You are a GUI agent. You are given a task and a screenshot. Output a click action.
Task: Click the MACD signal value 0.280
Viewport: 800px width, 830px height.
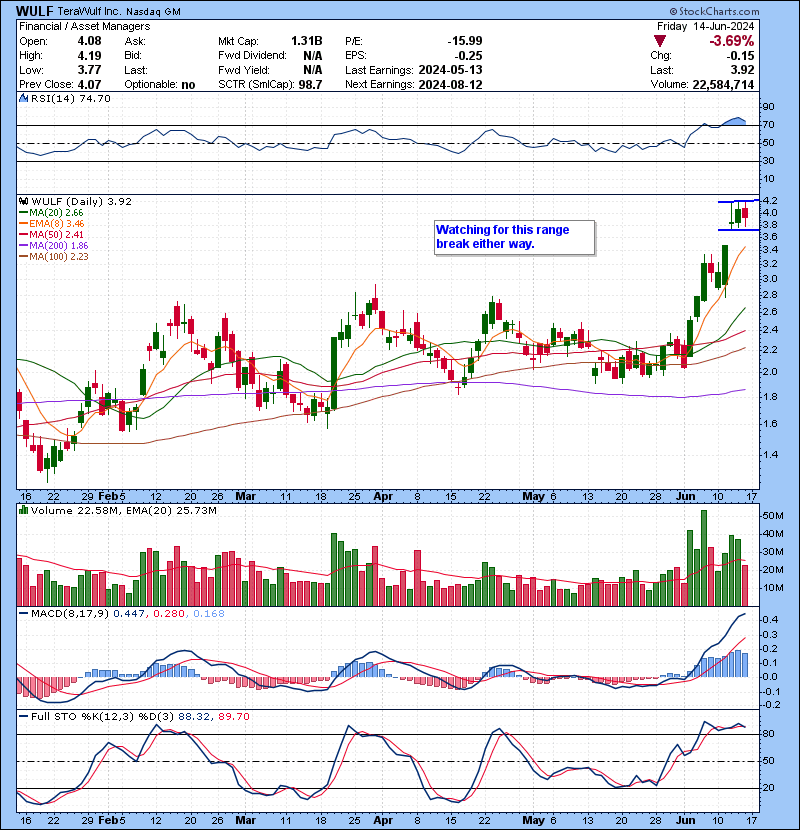click(168, 614)
